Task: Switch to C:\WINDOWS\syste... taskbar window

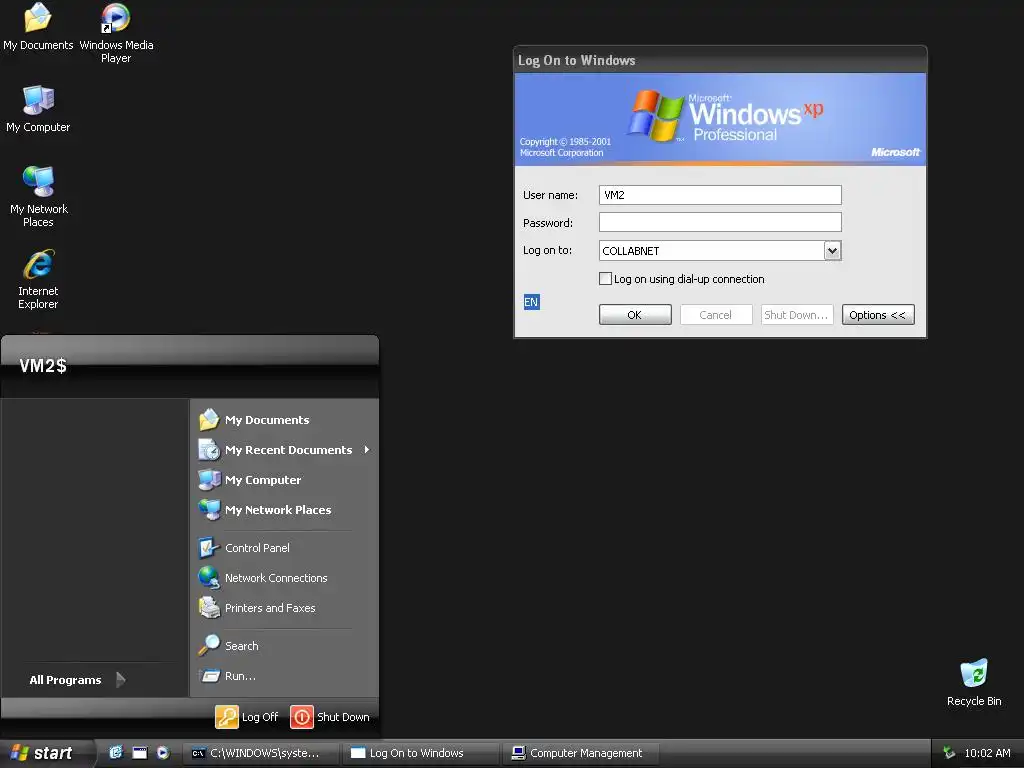Action: click(259, 753)
